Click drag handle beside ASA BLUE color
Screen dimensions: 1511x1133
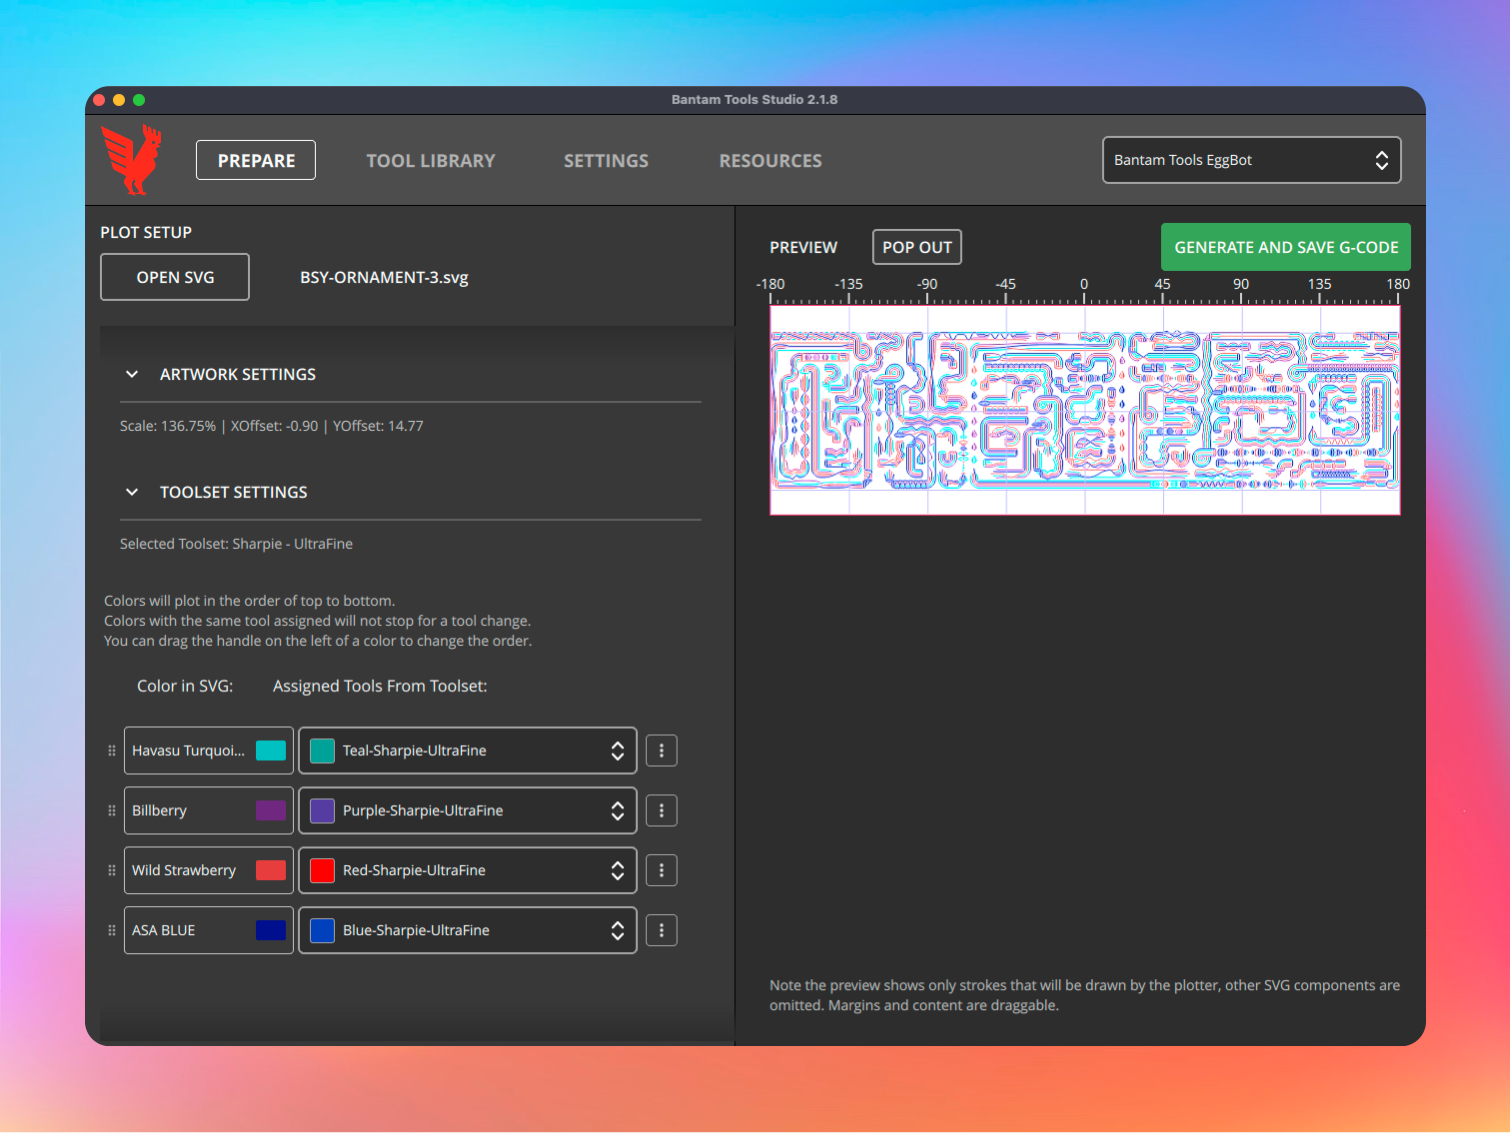[112, 931]
